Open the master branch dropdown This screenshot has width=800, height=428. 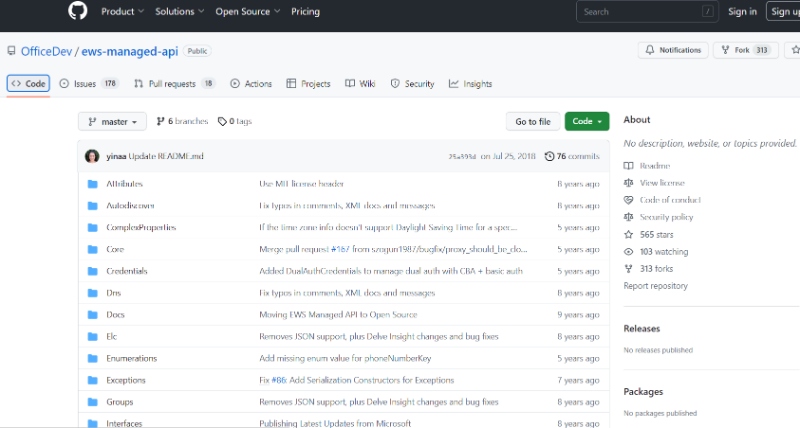click(112, 122)
